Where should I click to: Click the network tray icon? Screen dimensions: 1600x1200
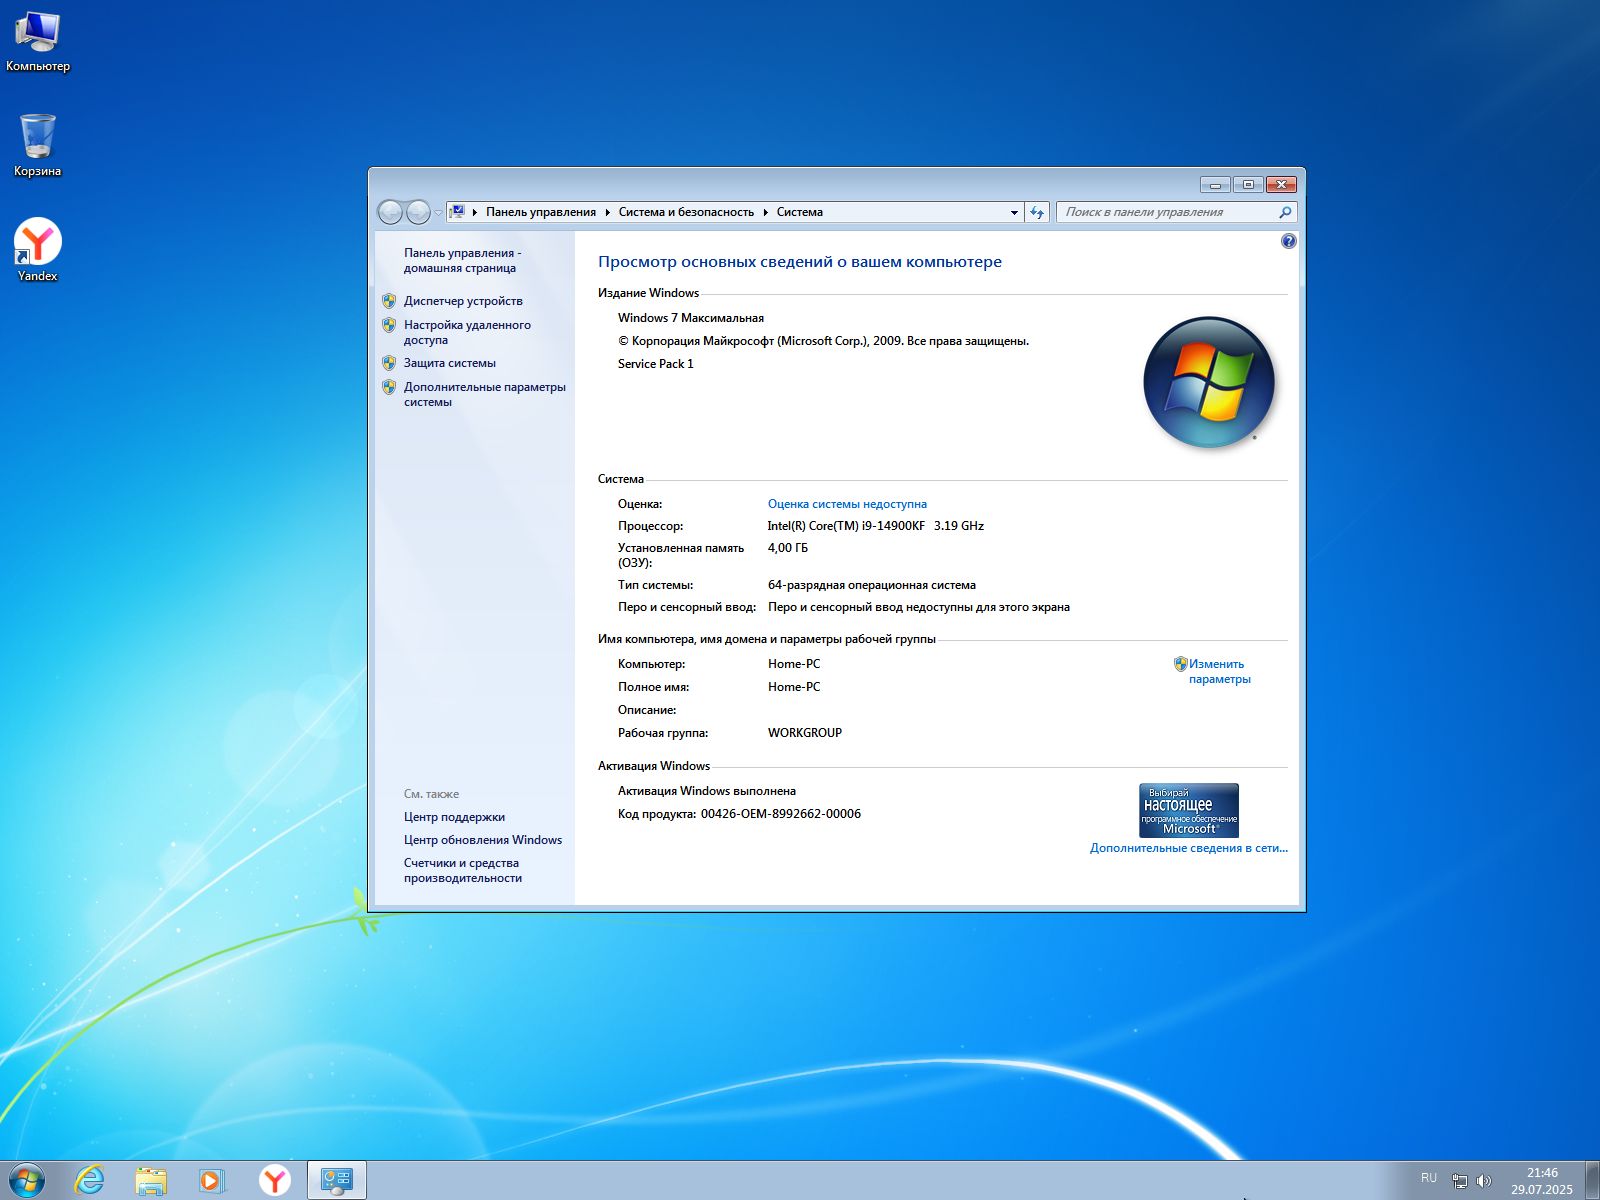pyautogui.click(x=1459, y=1181)
